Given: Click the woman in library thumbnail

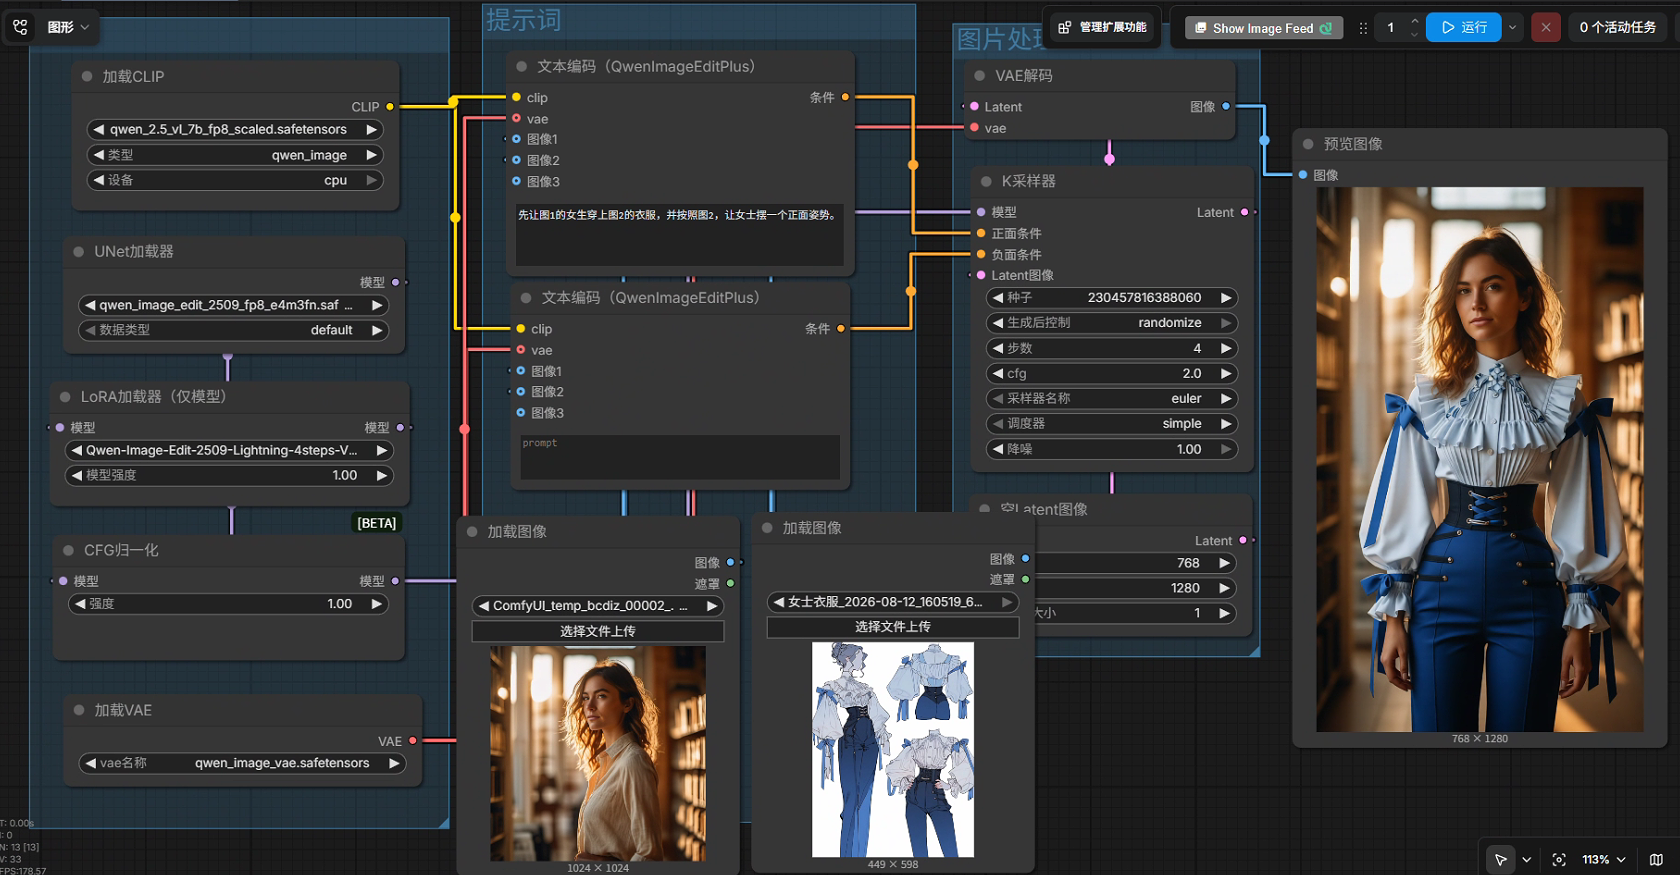Looking at the screenshot, I should click(598, 753).
